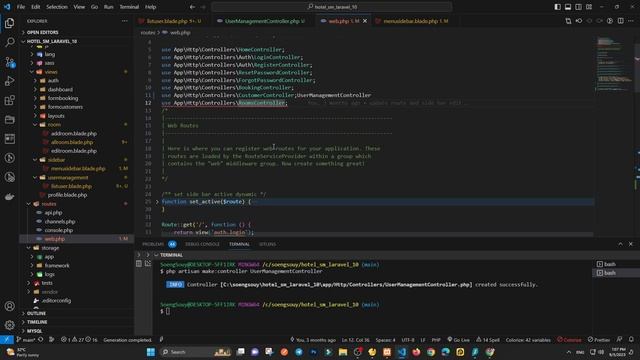The image size is (640, 360).
Task: Click Explorer more actions ellipsis
Action: click(124, 21)
